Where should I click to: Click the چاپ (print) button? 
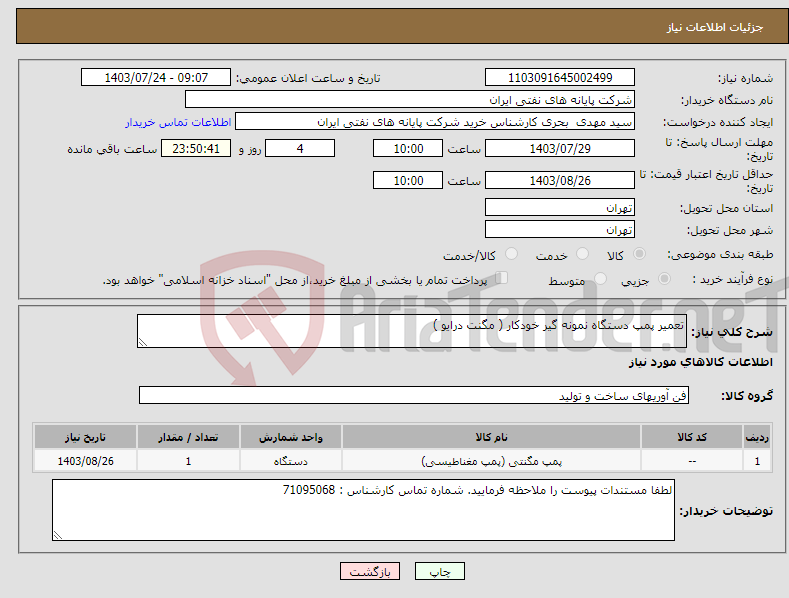point(440,571)
